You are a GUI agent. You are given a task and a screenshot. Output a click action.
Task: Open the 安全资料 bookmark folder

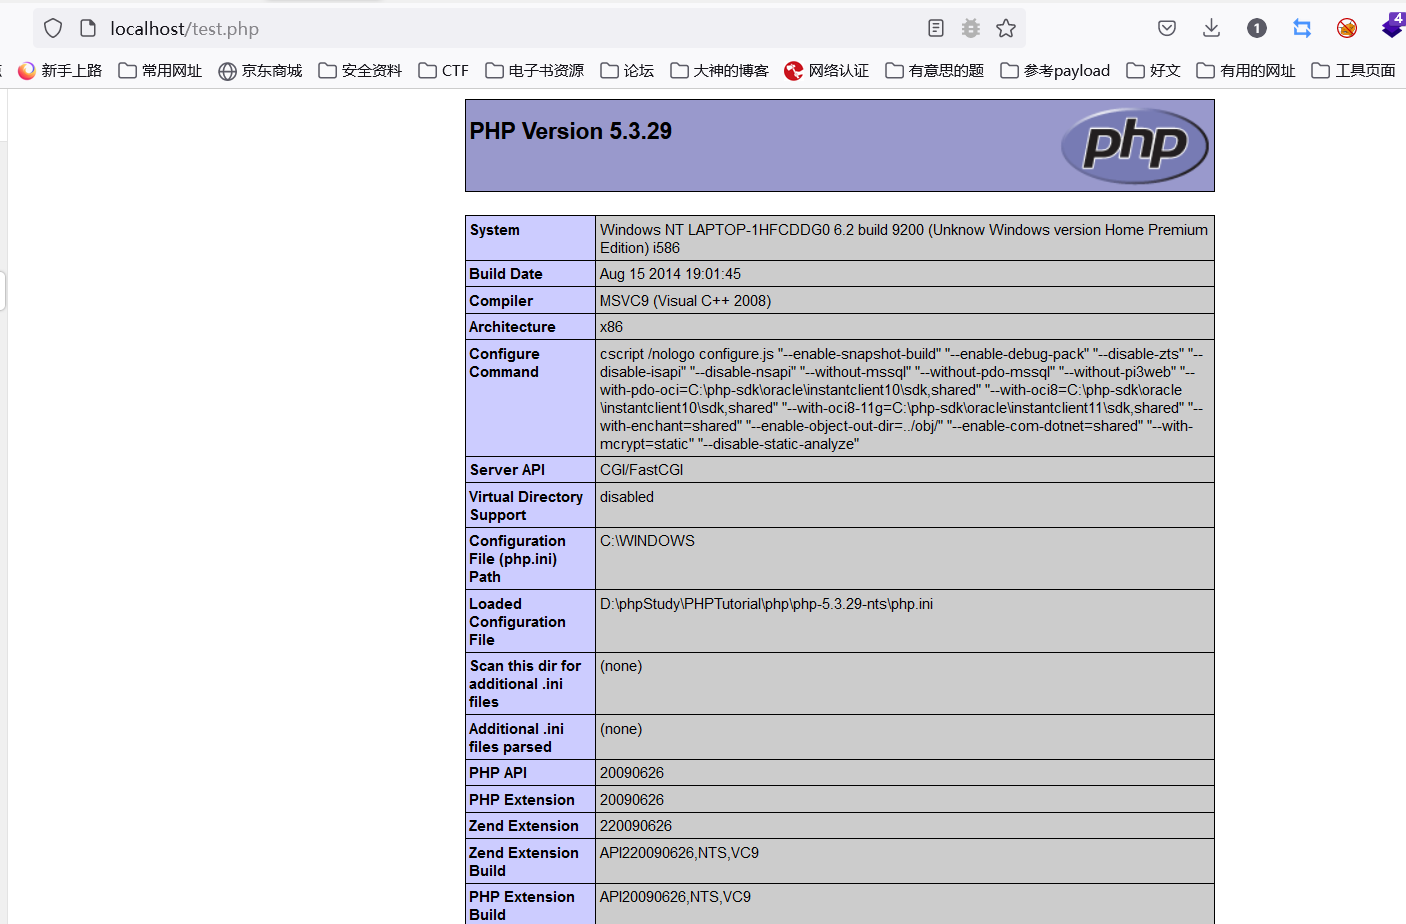click(360, 70)
